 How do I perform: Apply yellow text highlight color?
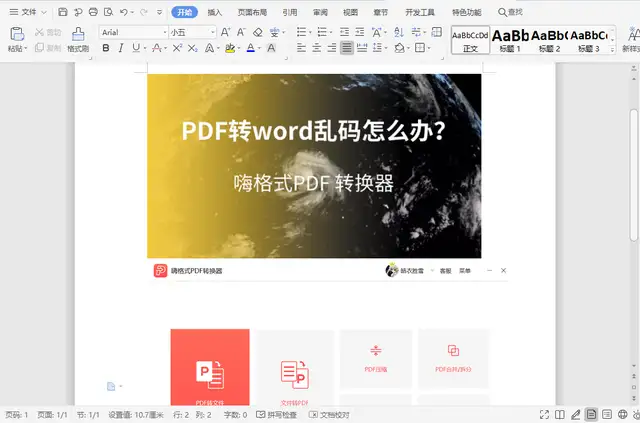[230, 48]
